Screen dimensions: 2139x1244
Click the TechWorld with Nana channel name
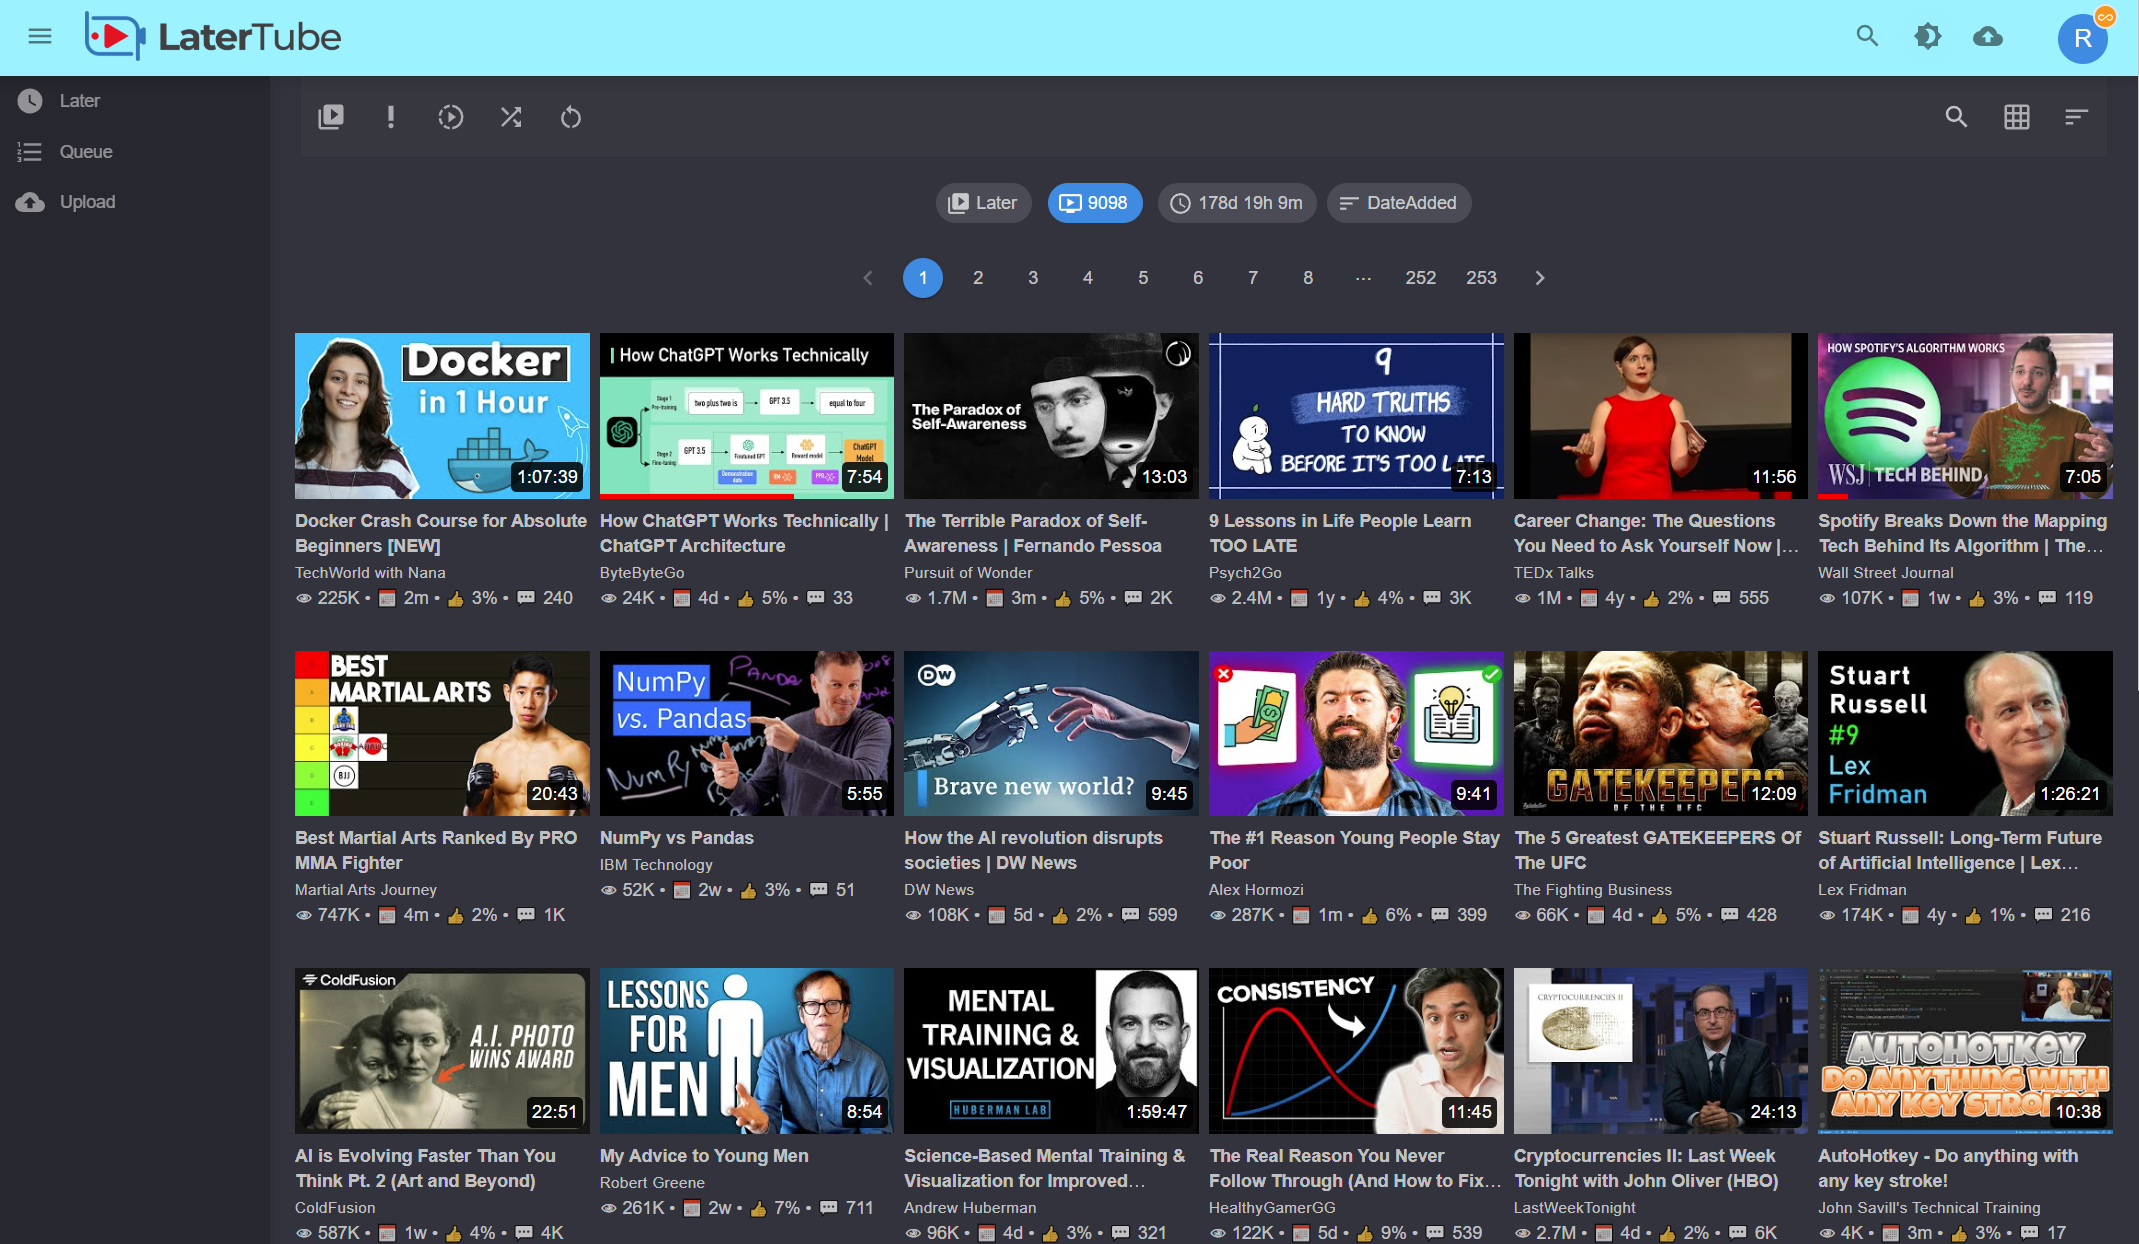pos(370,572)
